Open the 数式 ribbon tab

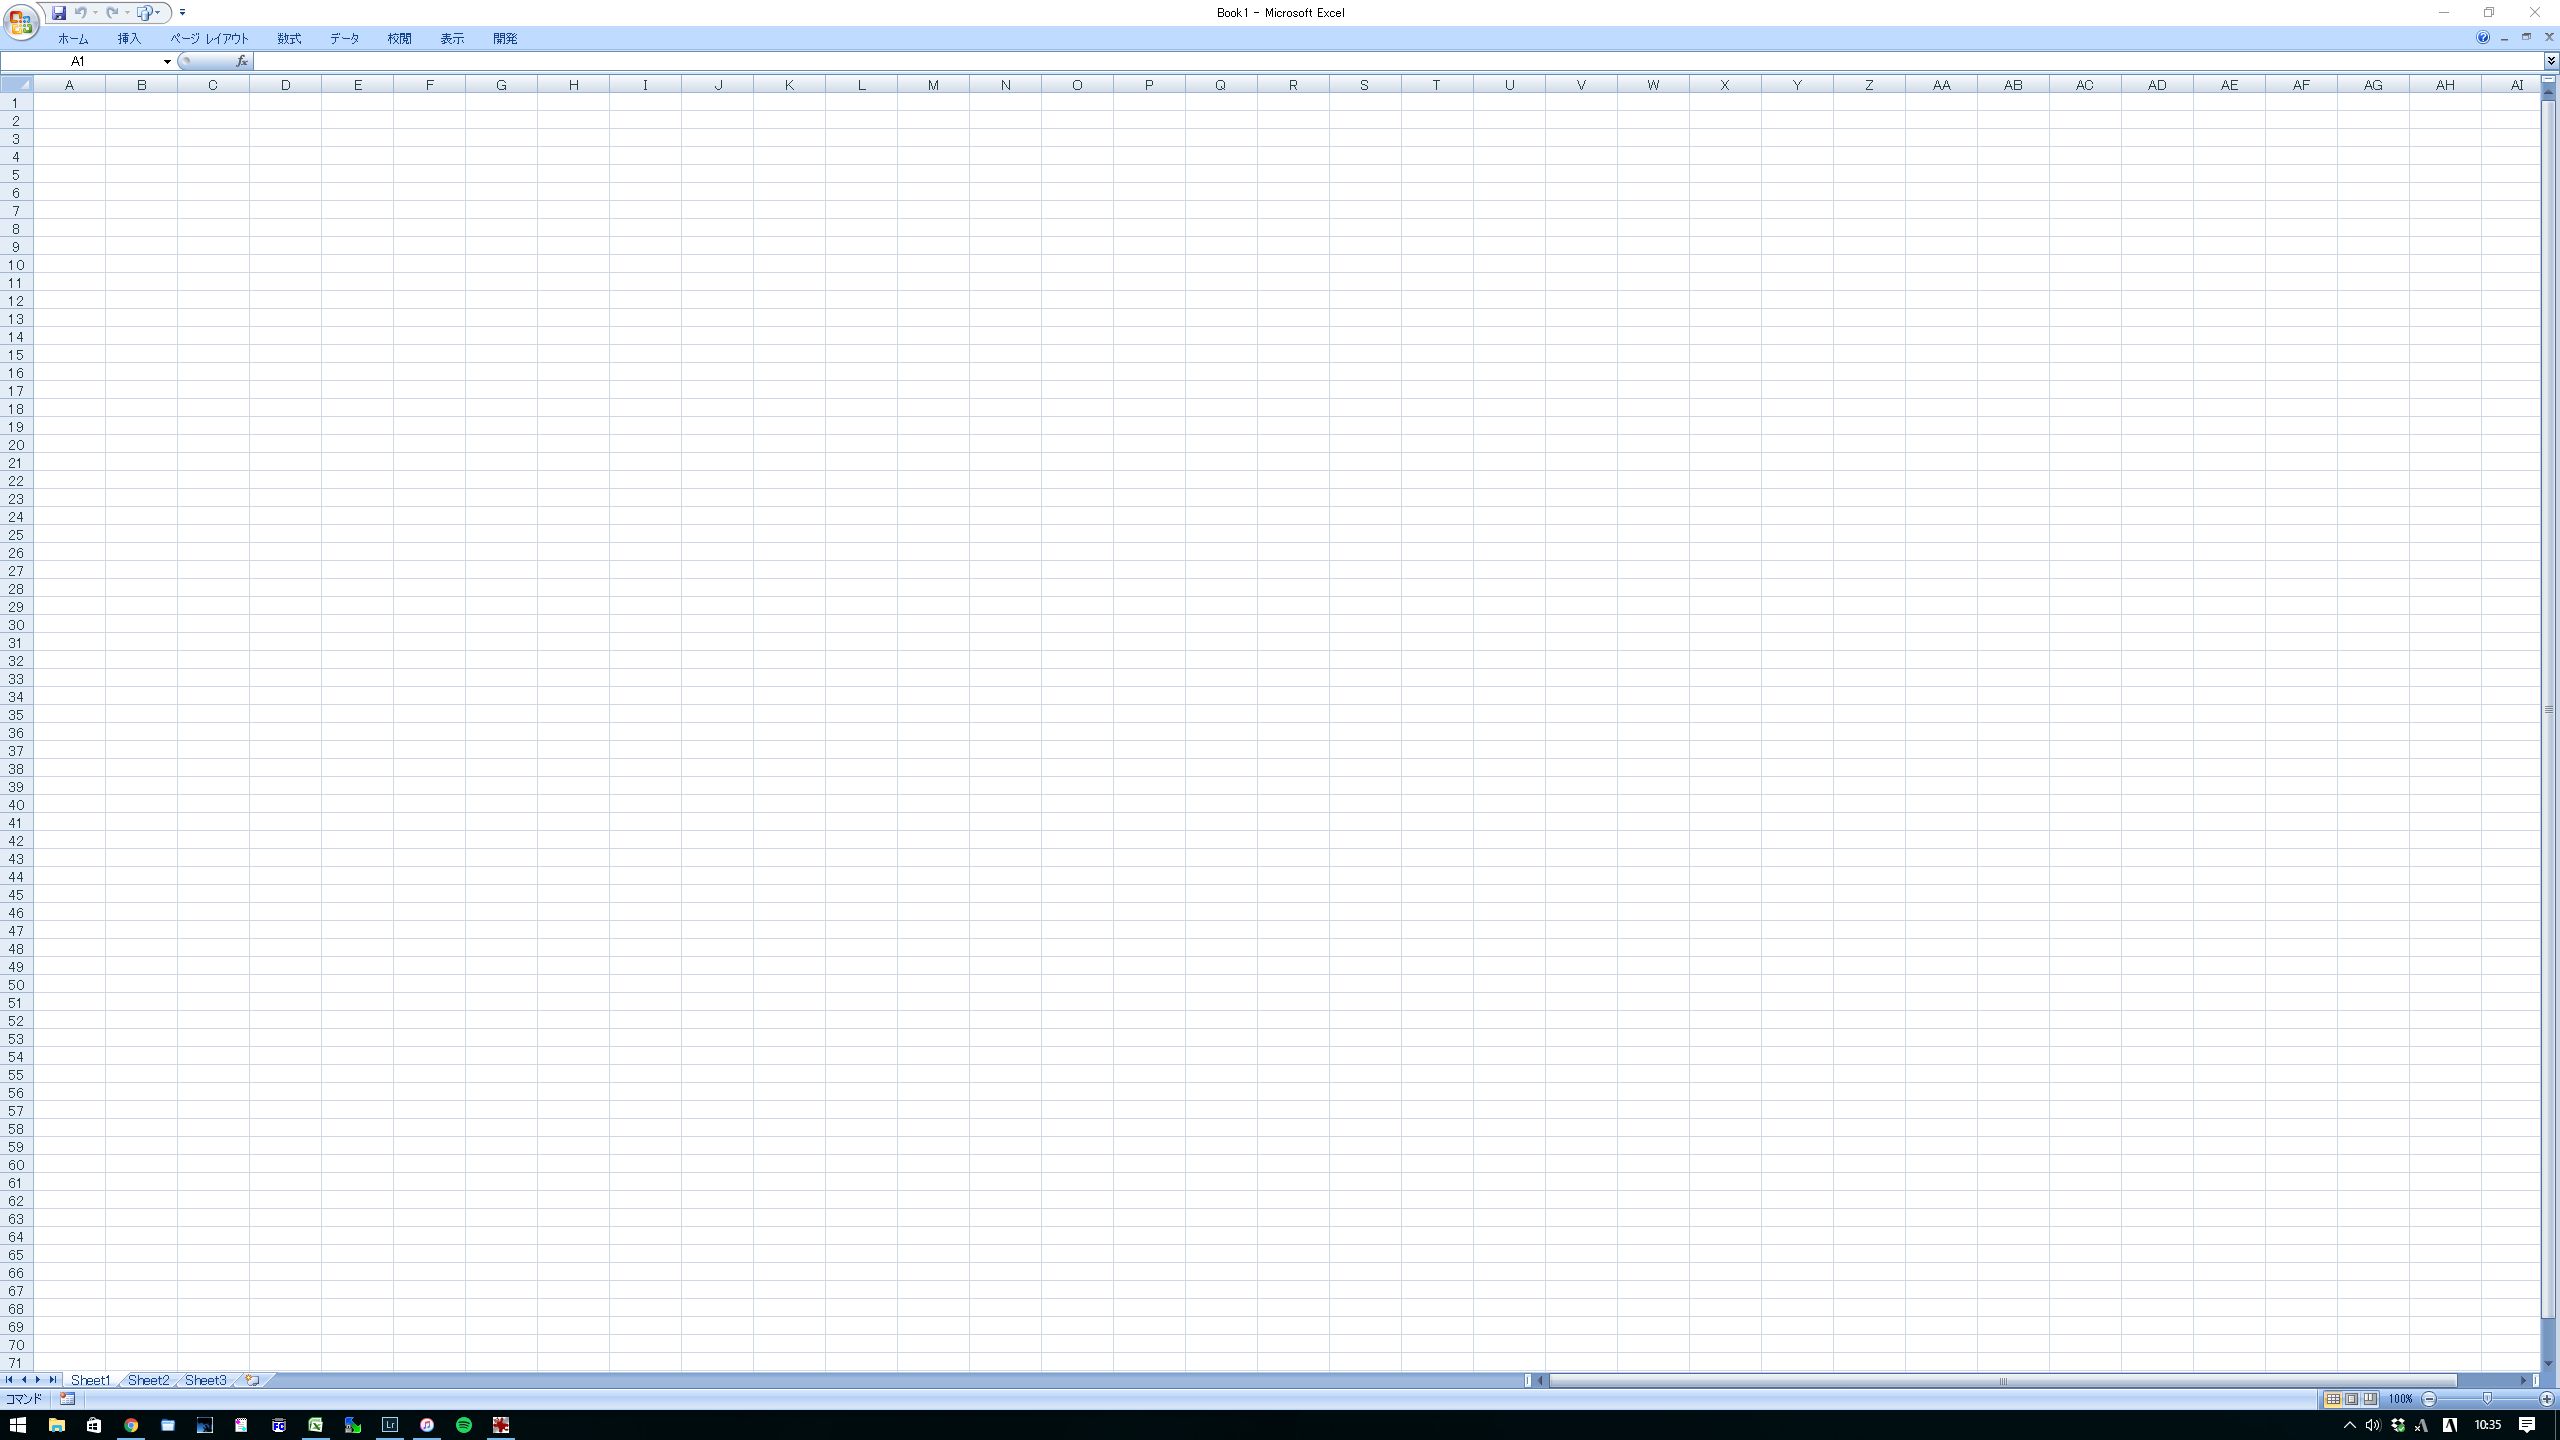[x=289, y=39]
